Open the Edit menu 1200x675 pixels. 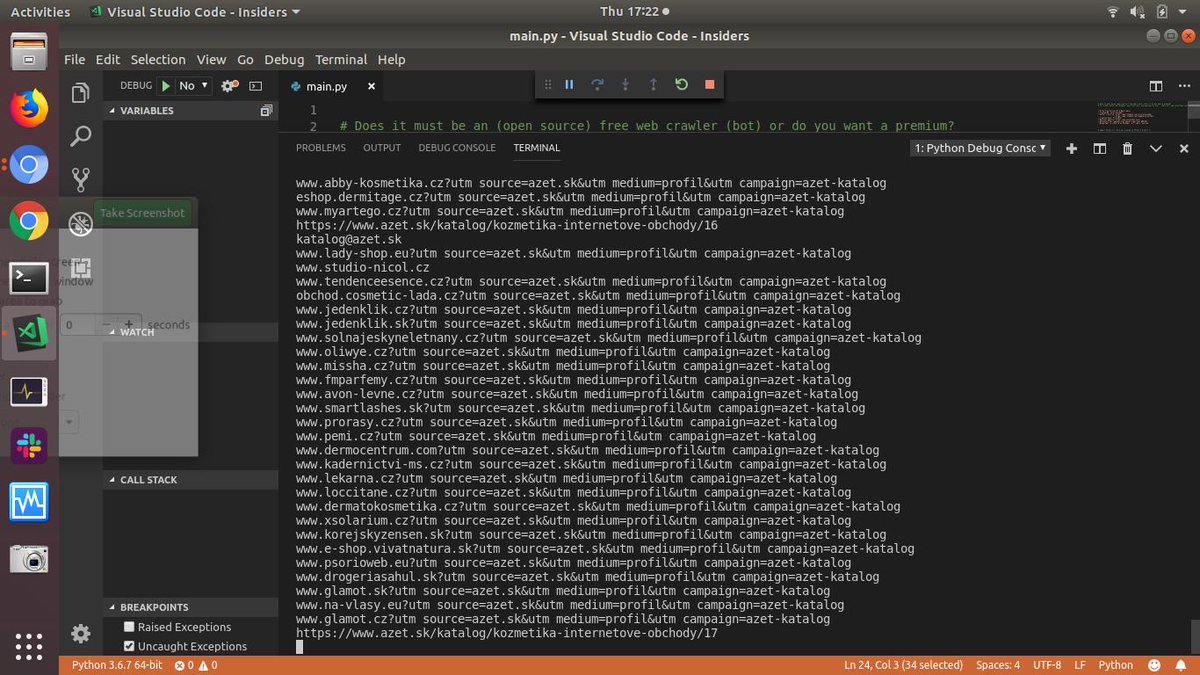pyautogui.click(x=108, y=60)
